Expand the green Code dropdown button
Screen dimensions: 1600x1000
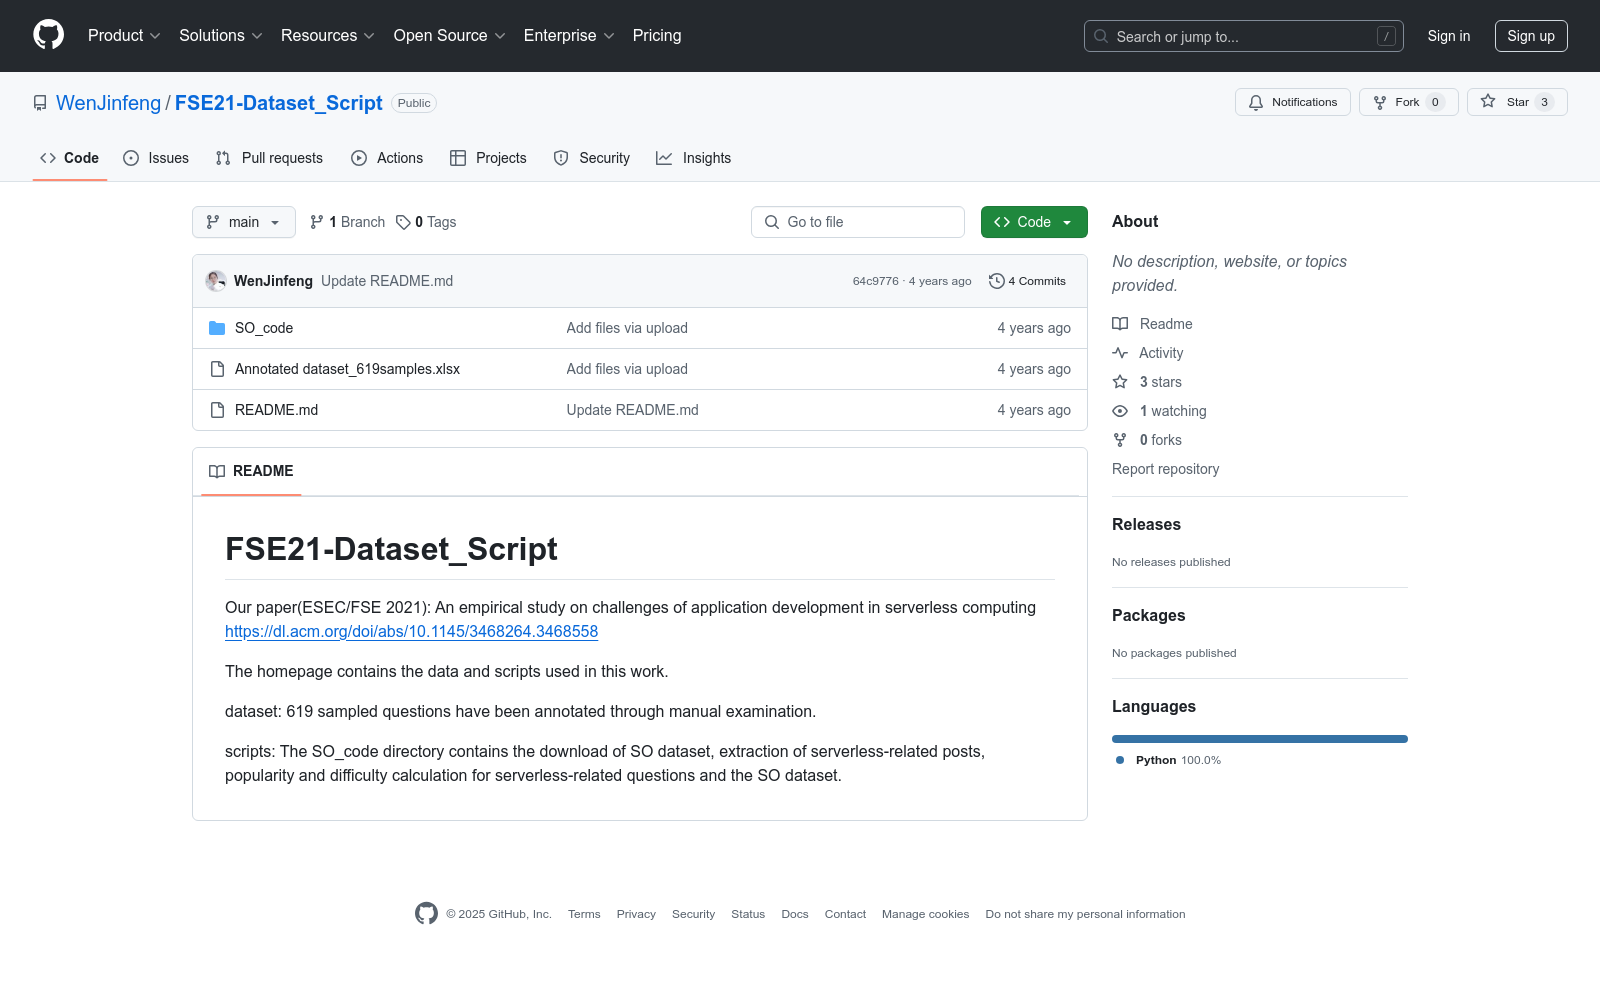1034,222
